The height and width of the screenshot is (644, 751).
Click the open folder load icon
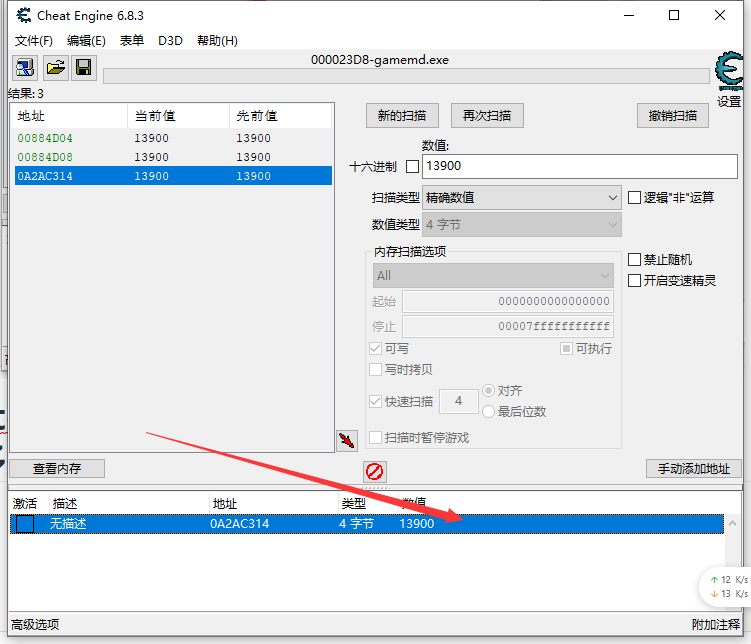(55, 68)
